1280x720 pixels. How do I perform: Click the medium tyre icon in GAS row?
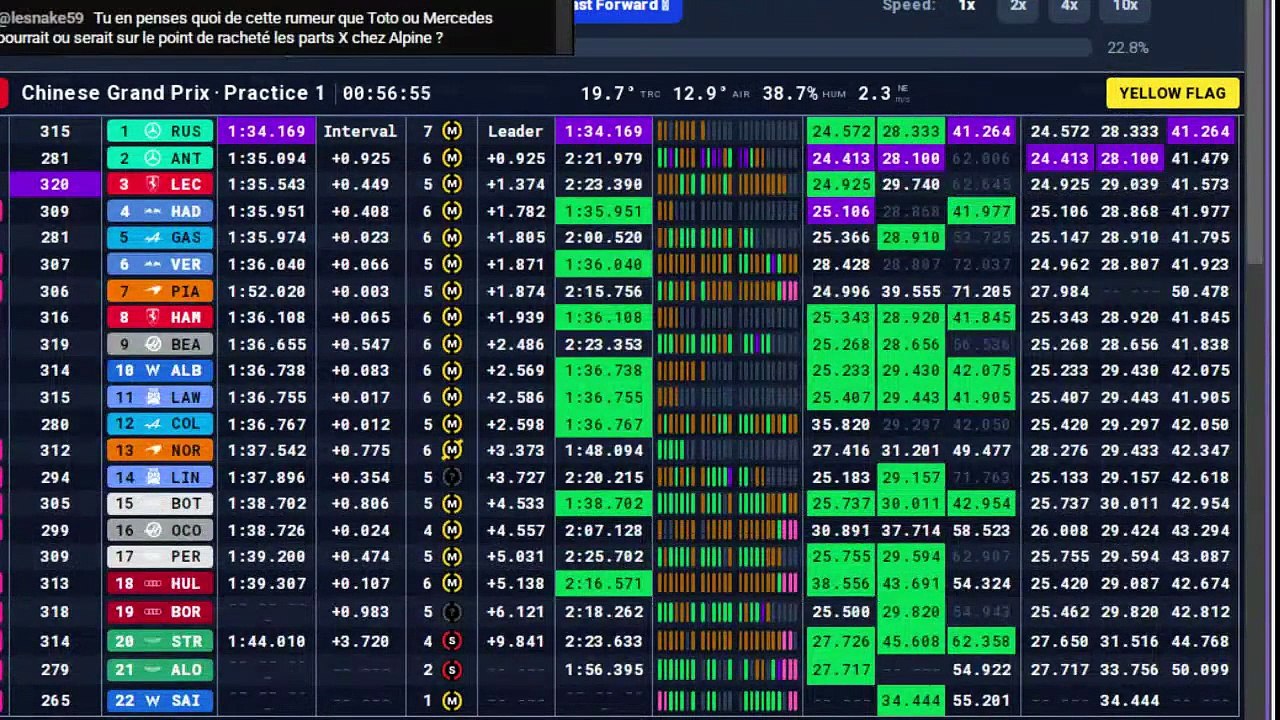tap(452, 238)
